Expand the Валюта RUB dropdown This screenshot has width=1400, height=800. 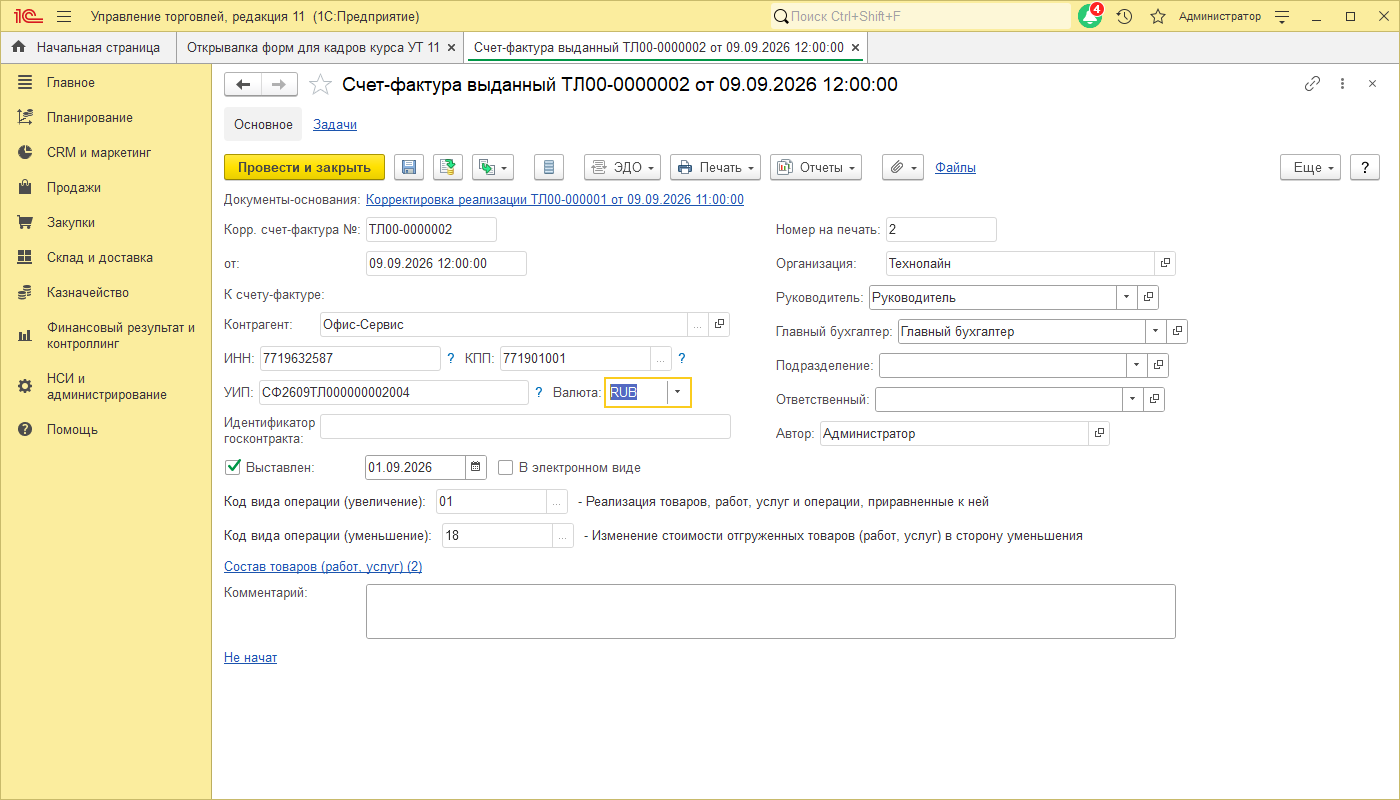point(678,393)
